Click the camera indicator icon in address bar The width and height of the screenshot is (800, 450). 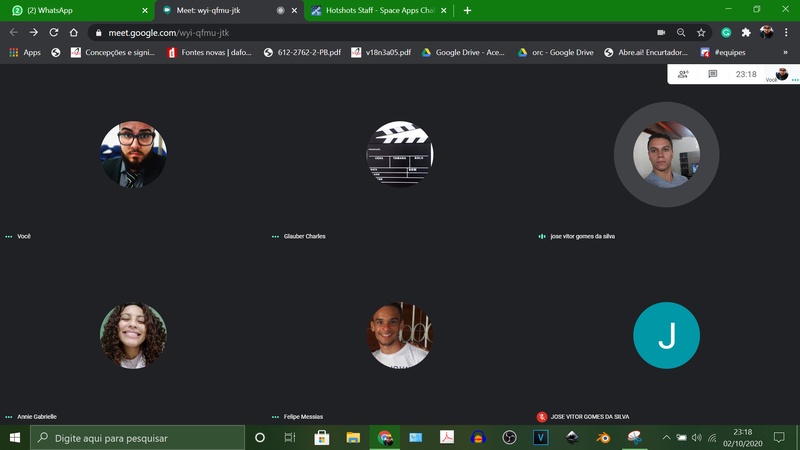[661, 32]
